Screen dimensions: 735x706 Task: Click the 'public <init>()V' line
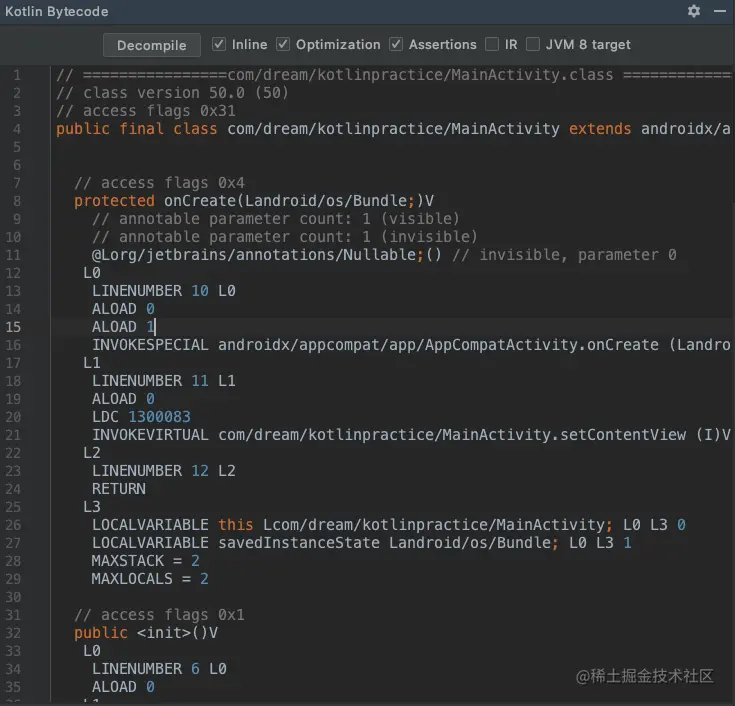click(146, 633)
